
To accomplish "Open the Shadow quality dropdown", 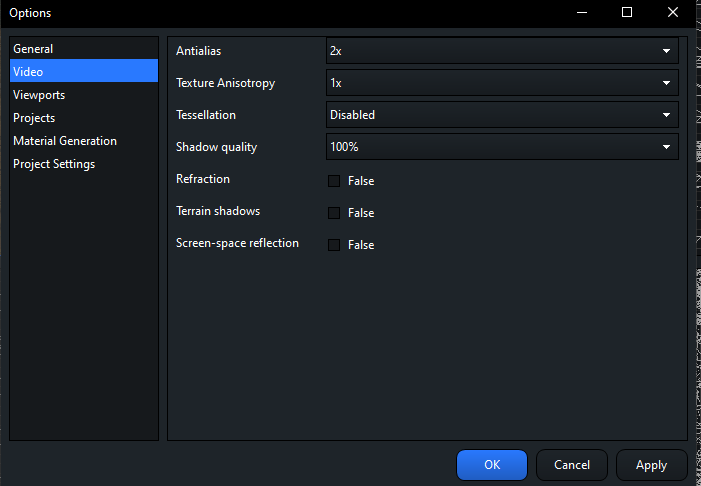I will (x=502, y=147).
